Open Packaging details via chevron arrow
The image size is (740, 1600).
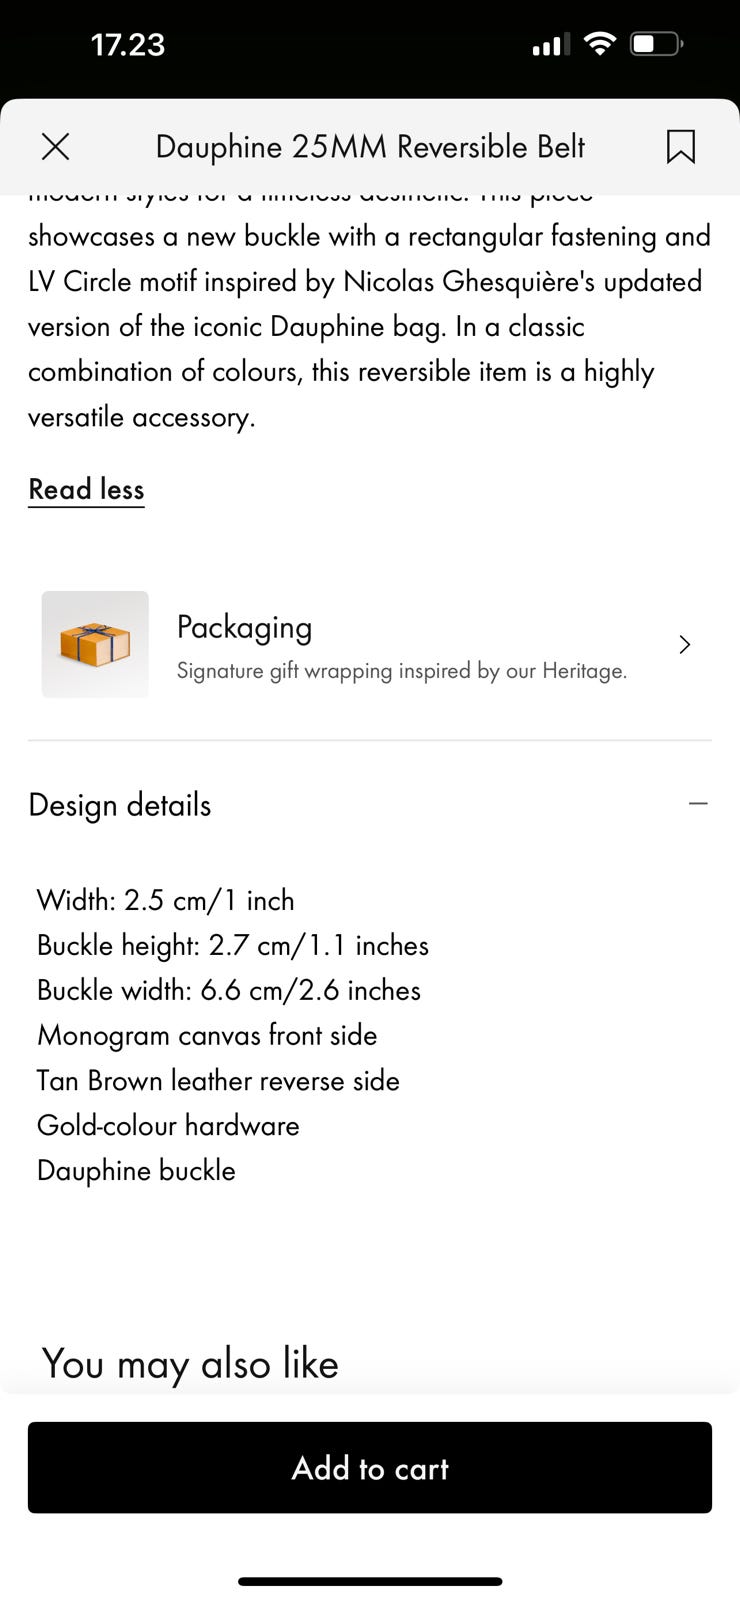click(685, 644)
